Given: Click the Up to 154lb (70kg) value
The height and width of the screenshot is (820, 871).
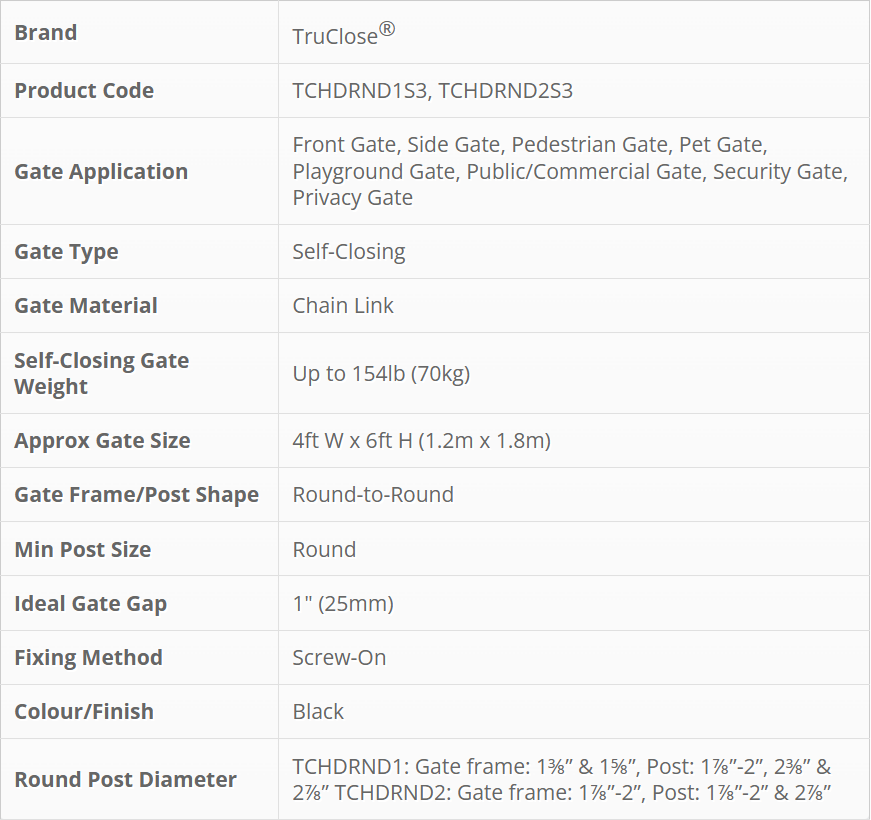Looking at the screenshot, I should (381, 374).
